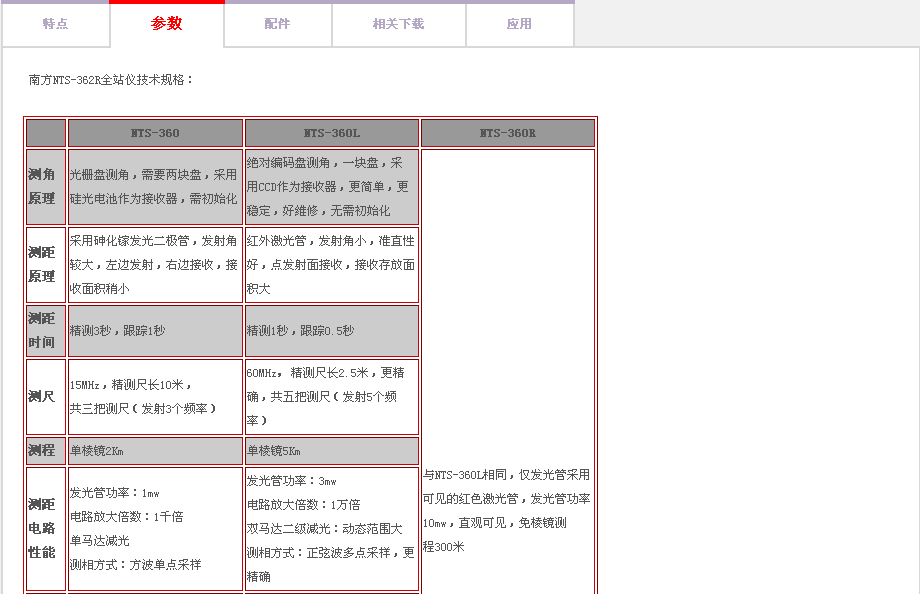Go to the 相关下载 tab
920x594 pixels.
pos(398,24)
